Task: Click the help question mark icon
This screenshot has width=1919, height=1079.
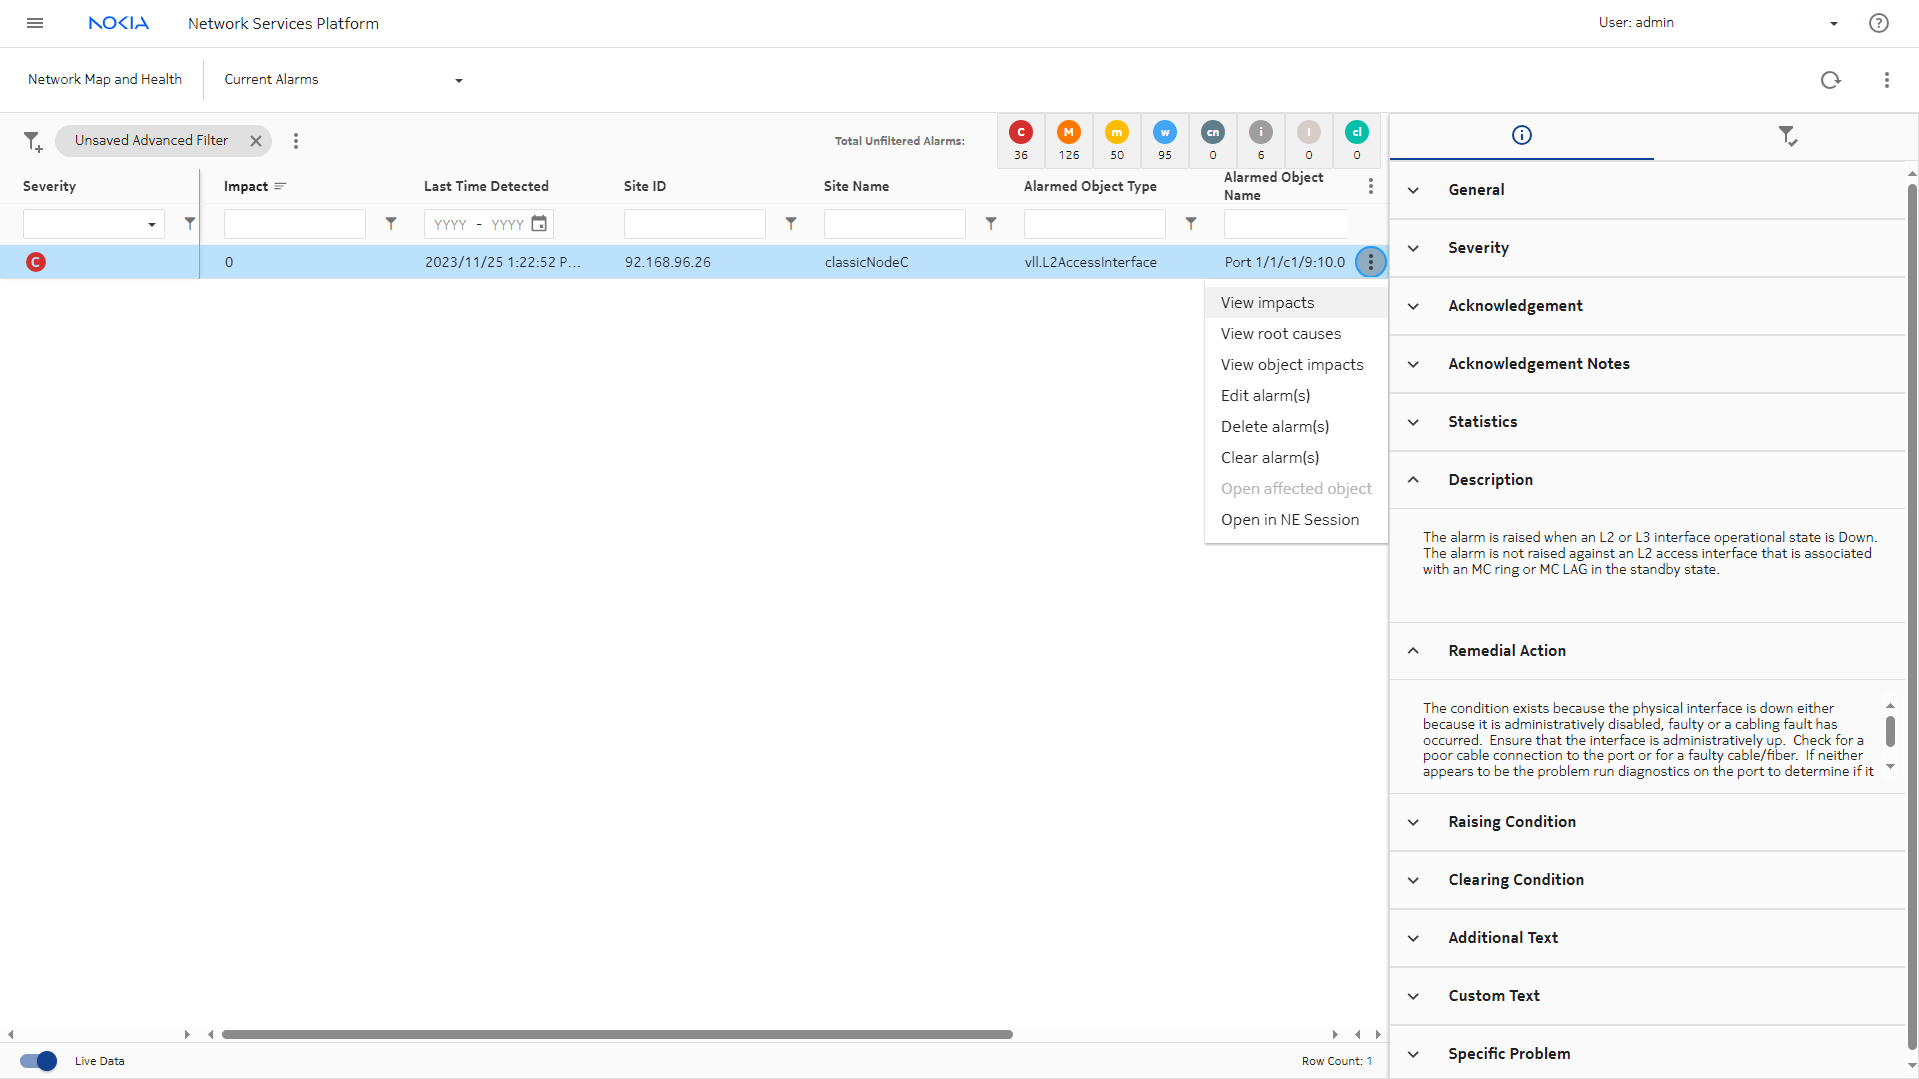Action: [1878, 23]
